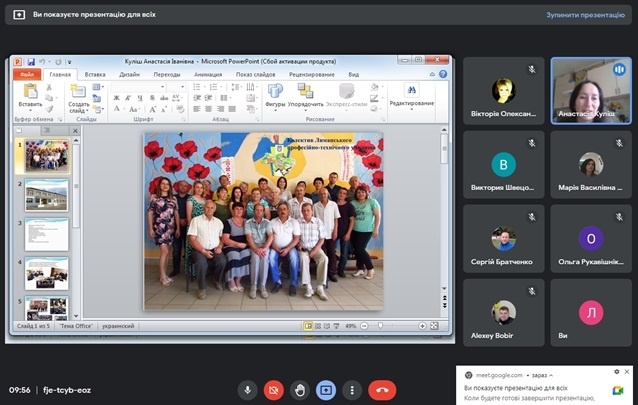Click the zoom in plus icon

click(423, 326)
